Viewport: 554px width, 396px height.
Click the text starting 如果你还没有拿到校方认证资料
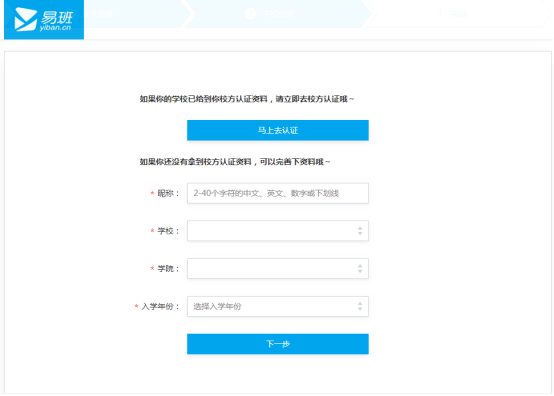(x=235, y=162)
